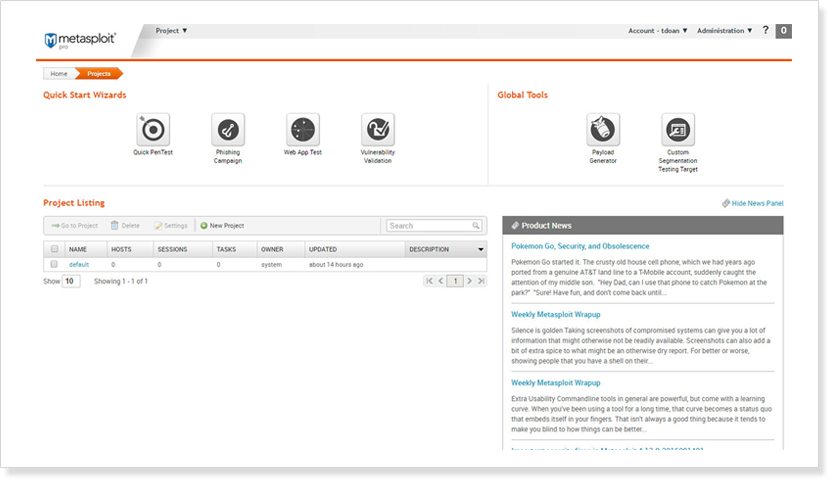Click the 'Showing 1 - 1 of 1' text
The height and width of the screenshot is (479, 828).
click(x=121, y=281)
